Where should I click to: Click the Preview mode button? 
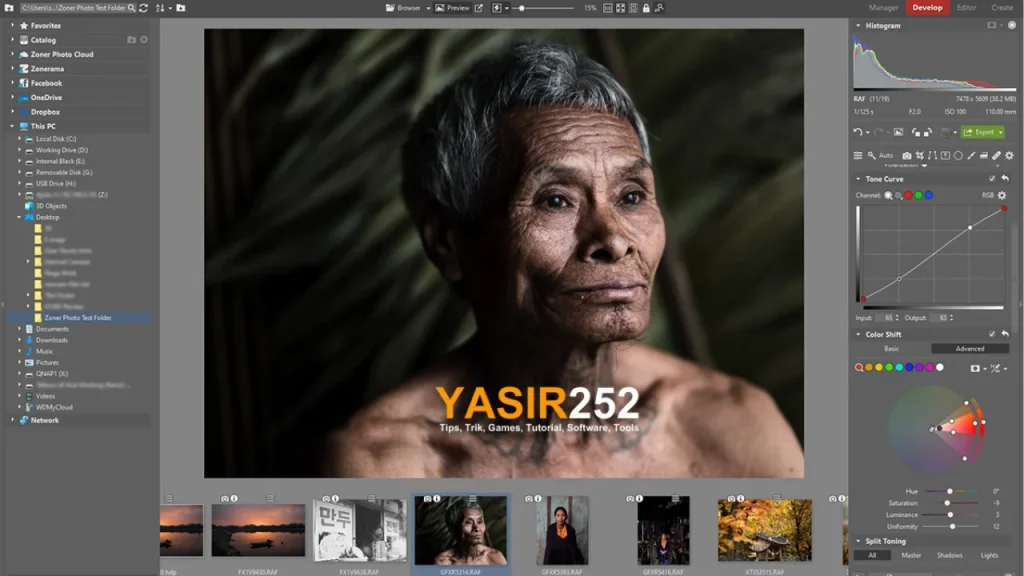pyautogui.click(x=452, y=8)
